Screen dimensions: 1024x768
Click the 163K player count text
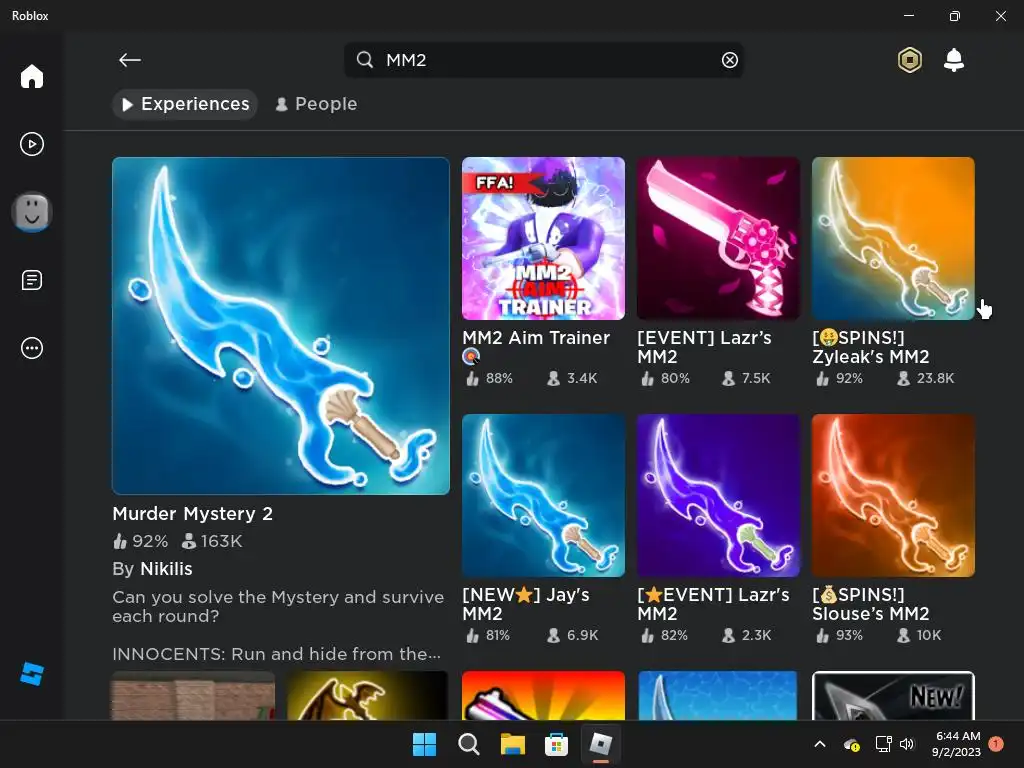point(221,541)
